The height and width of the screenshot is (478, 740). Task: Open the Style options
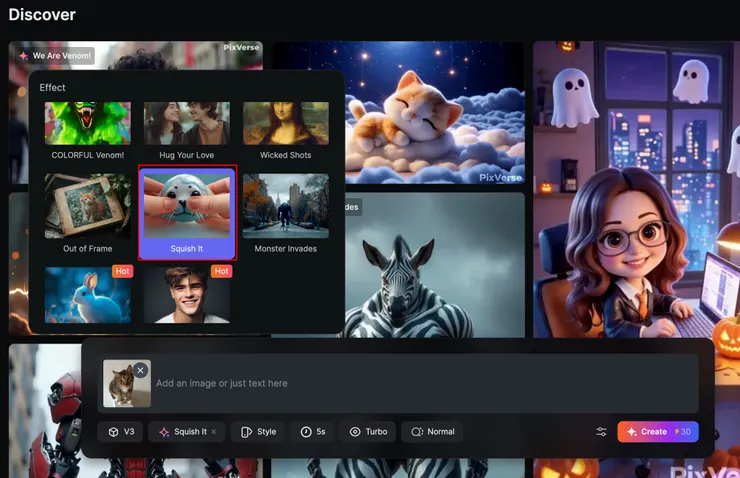[258, 432]
